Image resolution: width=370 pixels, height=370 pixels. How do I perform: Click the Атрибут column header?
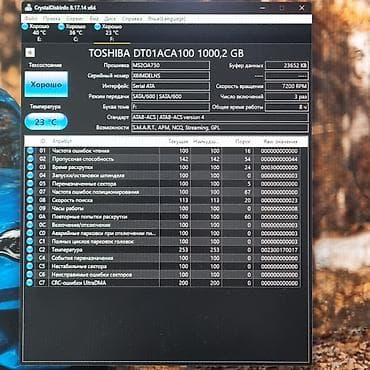click(x=104, y=141)
